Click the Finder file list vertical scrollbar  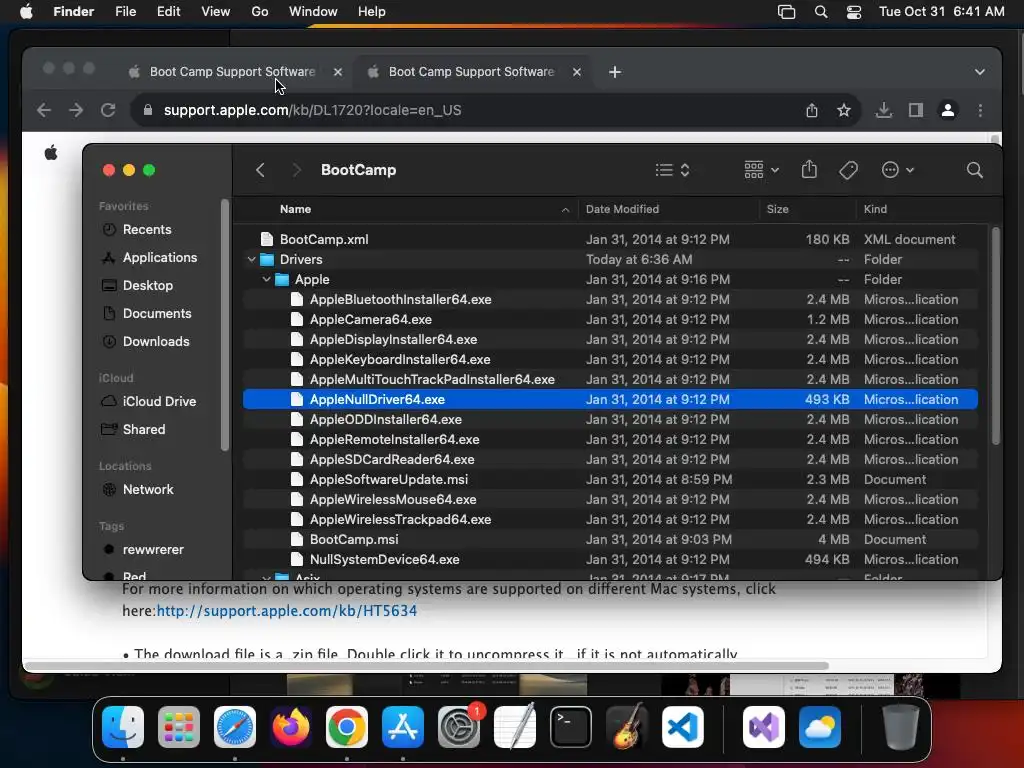[995, 336]
